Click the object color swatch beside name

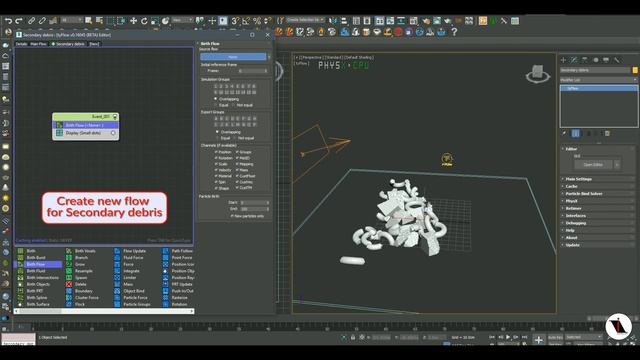[635, 70]
